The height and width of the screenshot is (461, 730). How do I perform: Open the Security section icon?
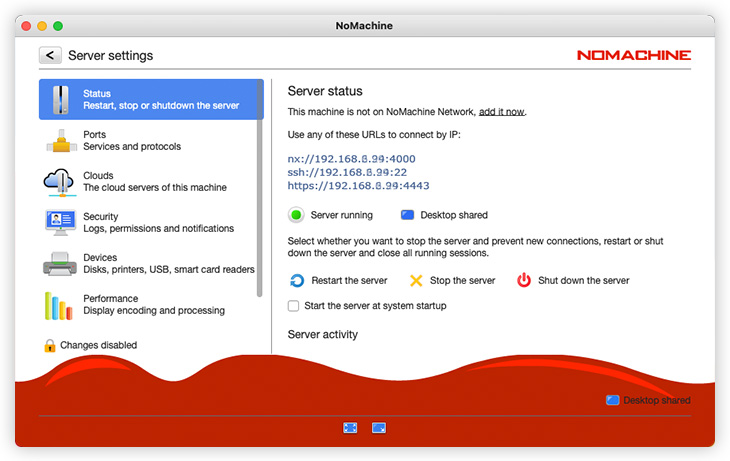pos(61,223)
